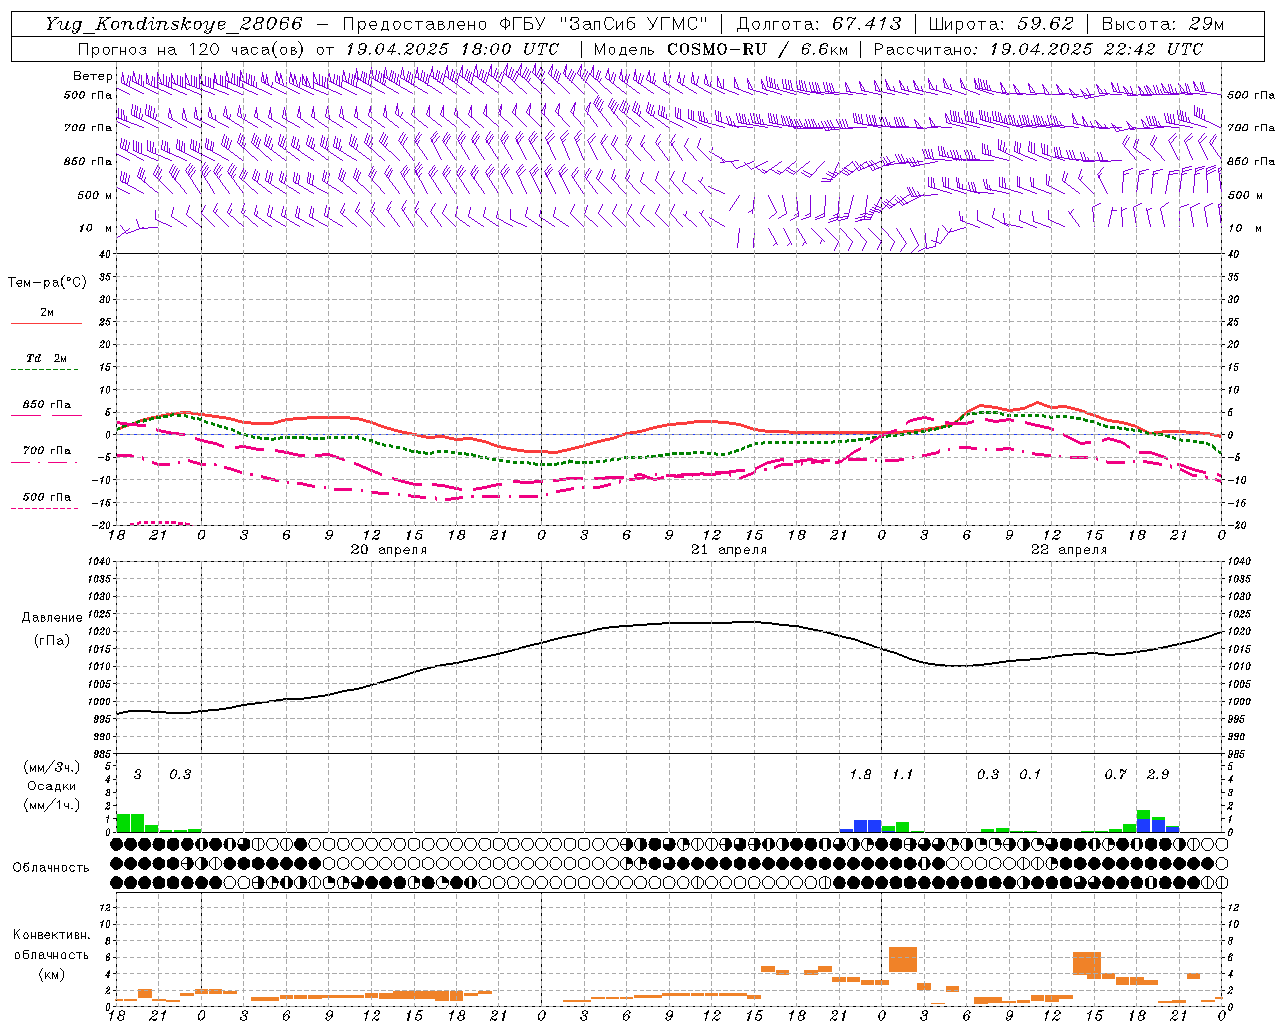This screenshot has height=1024, width=1280.
Task: Click the 3-hour precipitation value 1.8
Action: (x=860, y=775)
